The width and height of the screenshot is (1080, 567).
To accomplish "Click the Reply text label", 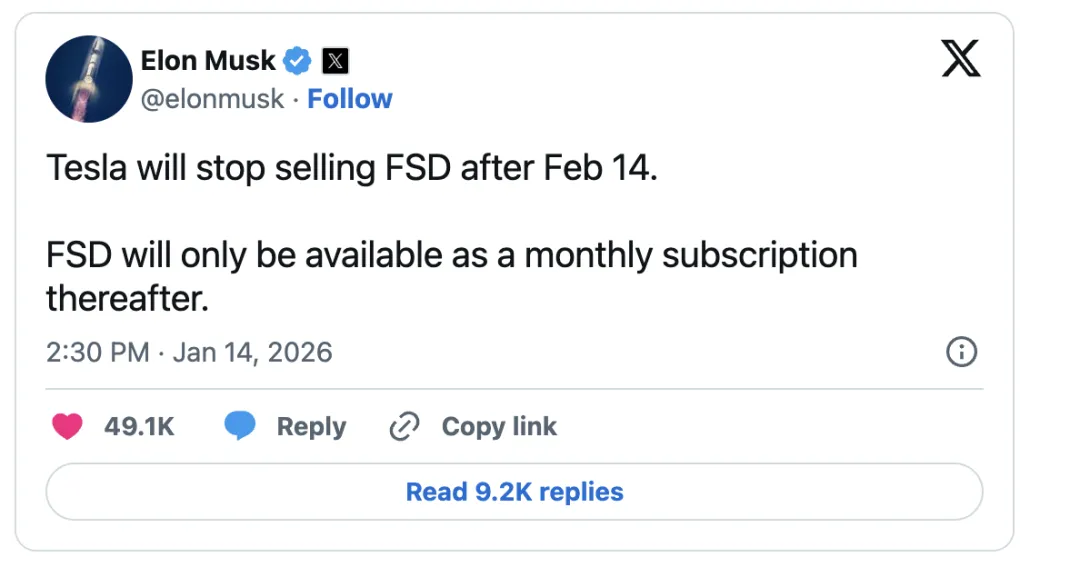I will 311,427.
